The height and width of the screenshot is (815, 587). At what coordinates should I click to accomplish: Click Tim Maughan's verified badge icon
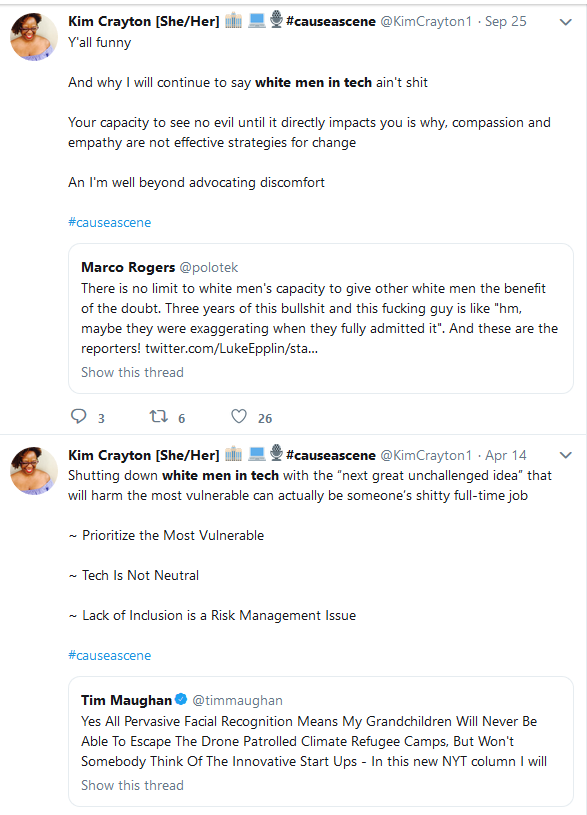click(181, 699)
